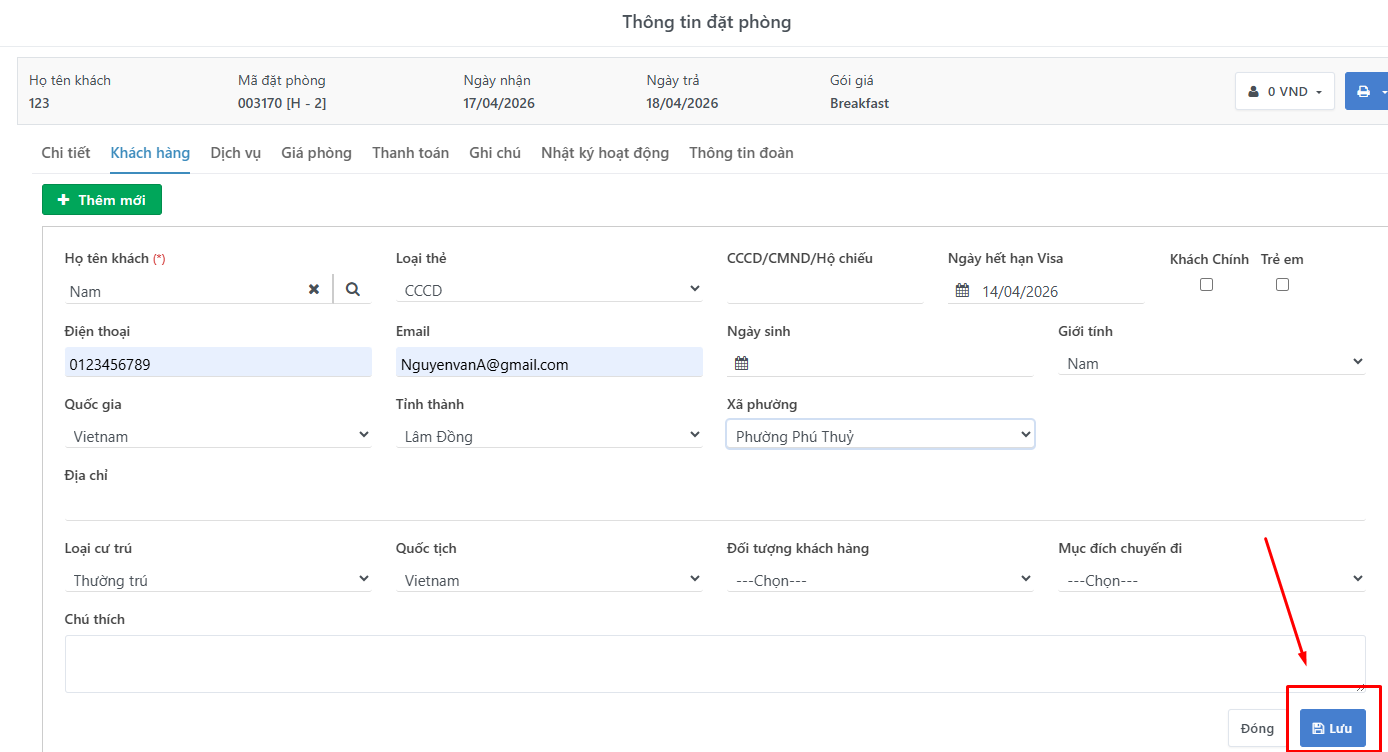Click the Breakfast rate package text
Screen dimensions: 1388x752
(859, 103)
